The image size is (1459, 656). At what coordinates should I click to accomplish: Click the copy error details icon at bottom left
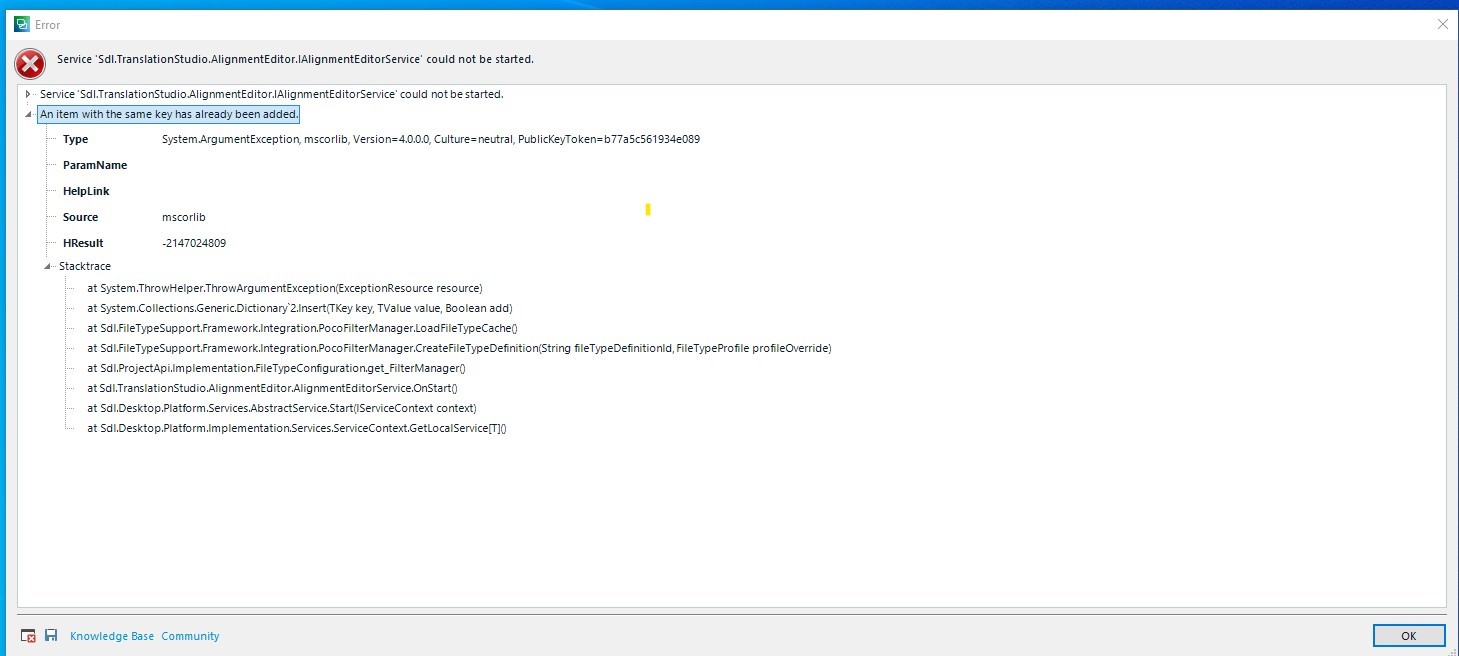pyautogui.click(x=29, y=636)
